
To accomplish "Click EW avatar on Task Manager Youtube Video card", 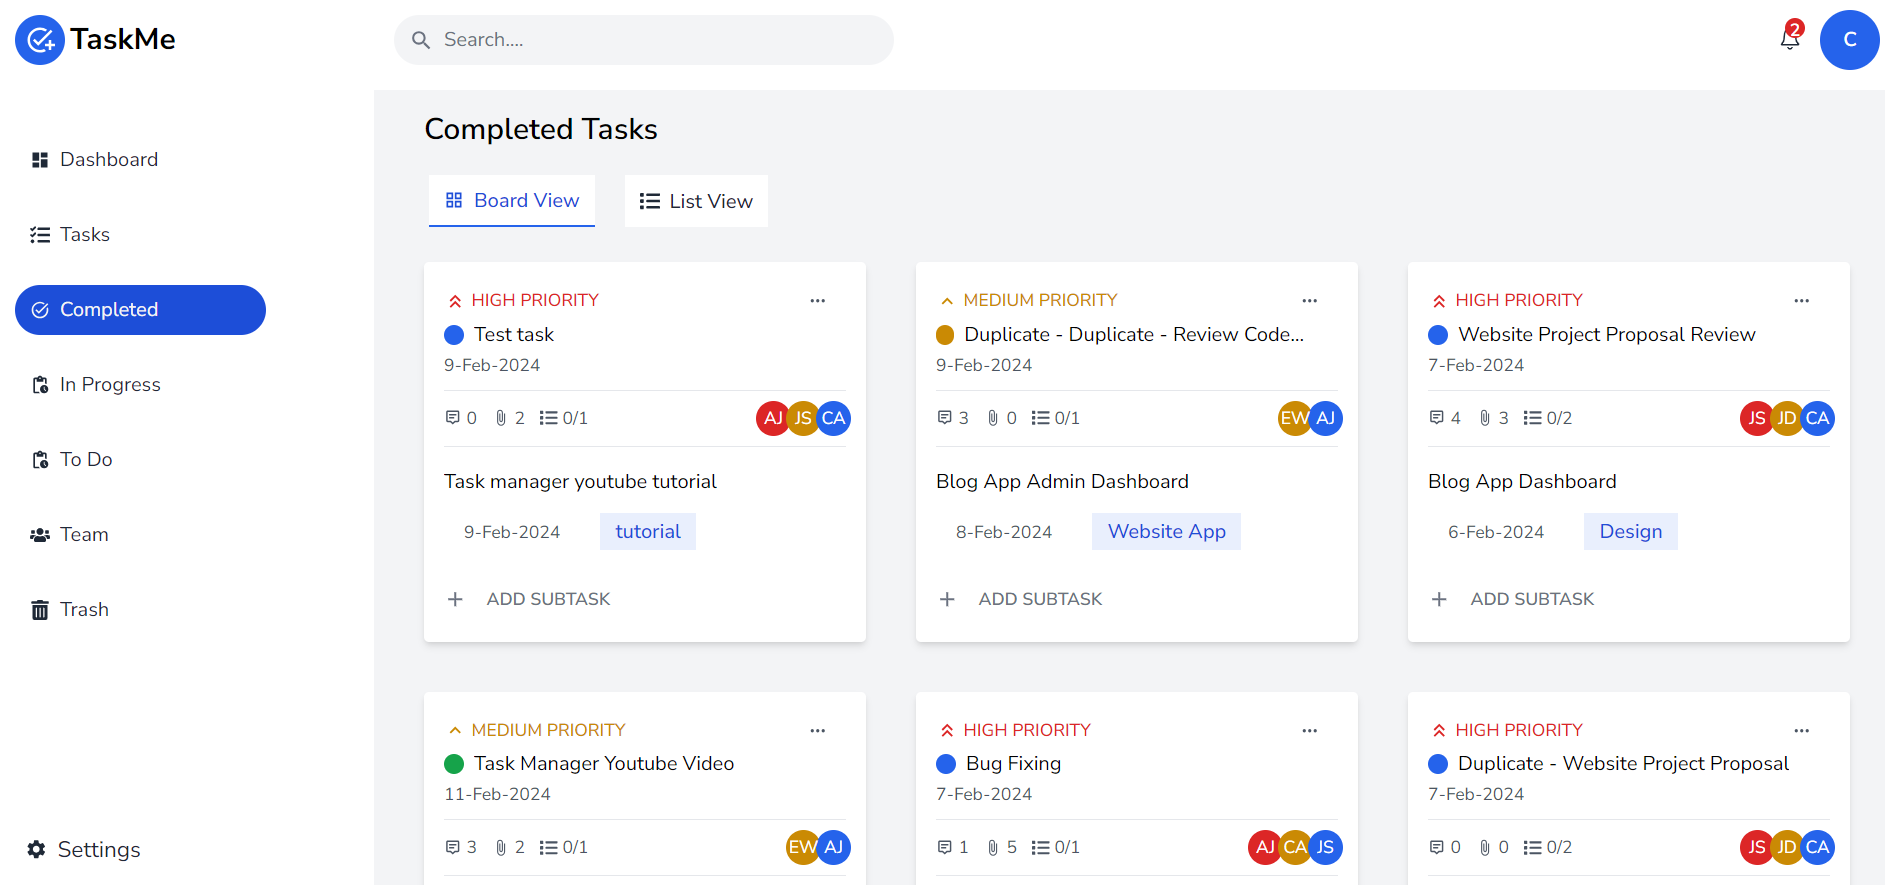I will pyautogui.click(x=802, y=848).
